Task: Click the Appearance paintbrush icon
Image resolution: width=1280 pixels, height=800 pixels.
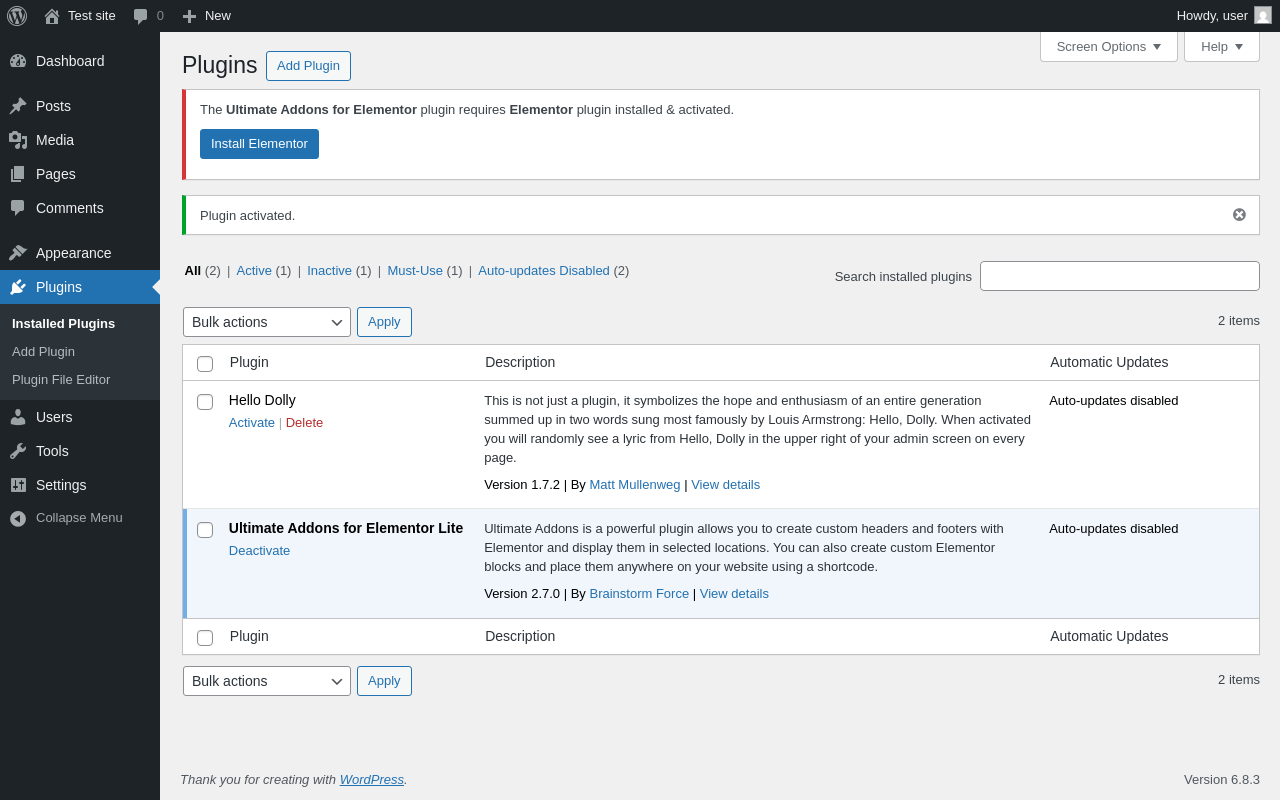Action: pos(18,253)
